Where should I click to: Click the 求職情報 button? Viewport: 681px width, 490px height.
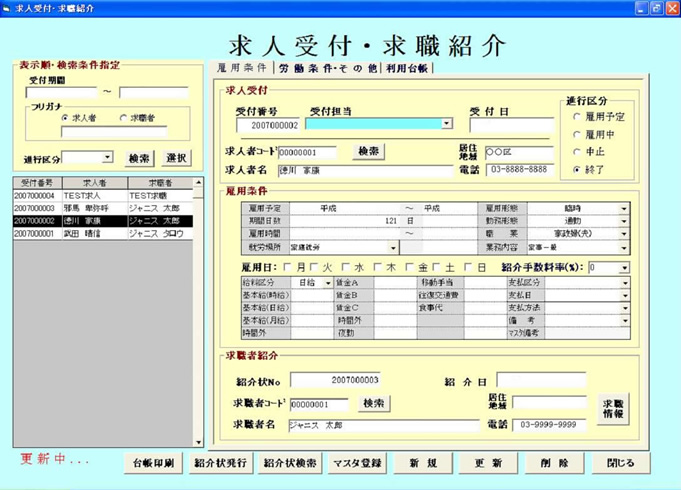point(613,408)
